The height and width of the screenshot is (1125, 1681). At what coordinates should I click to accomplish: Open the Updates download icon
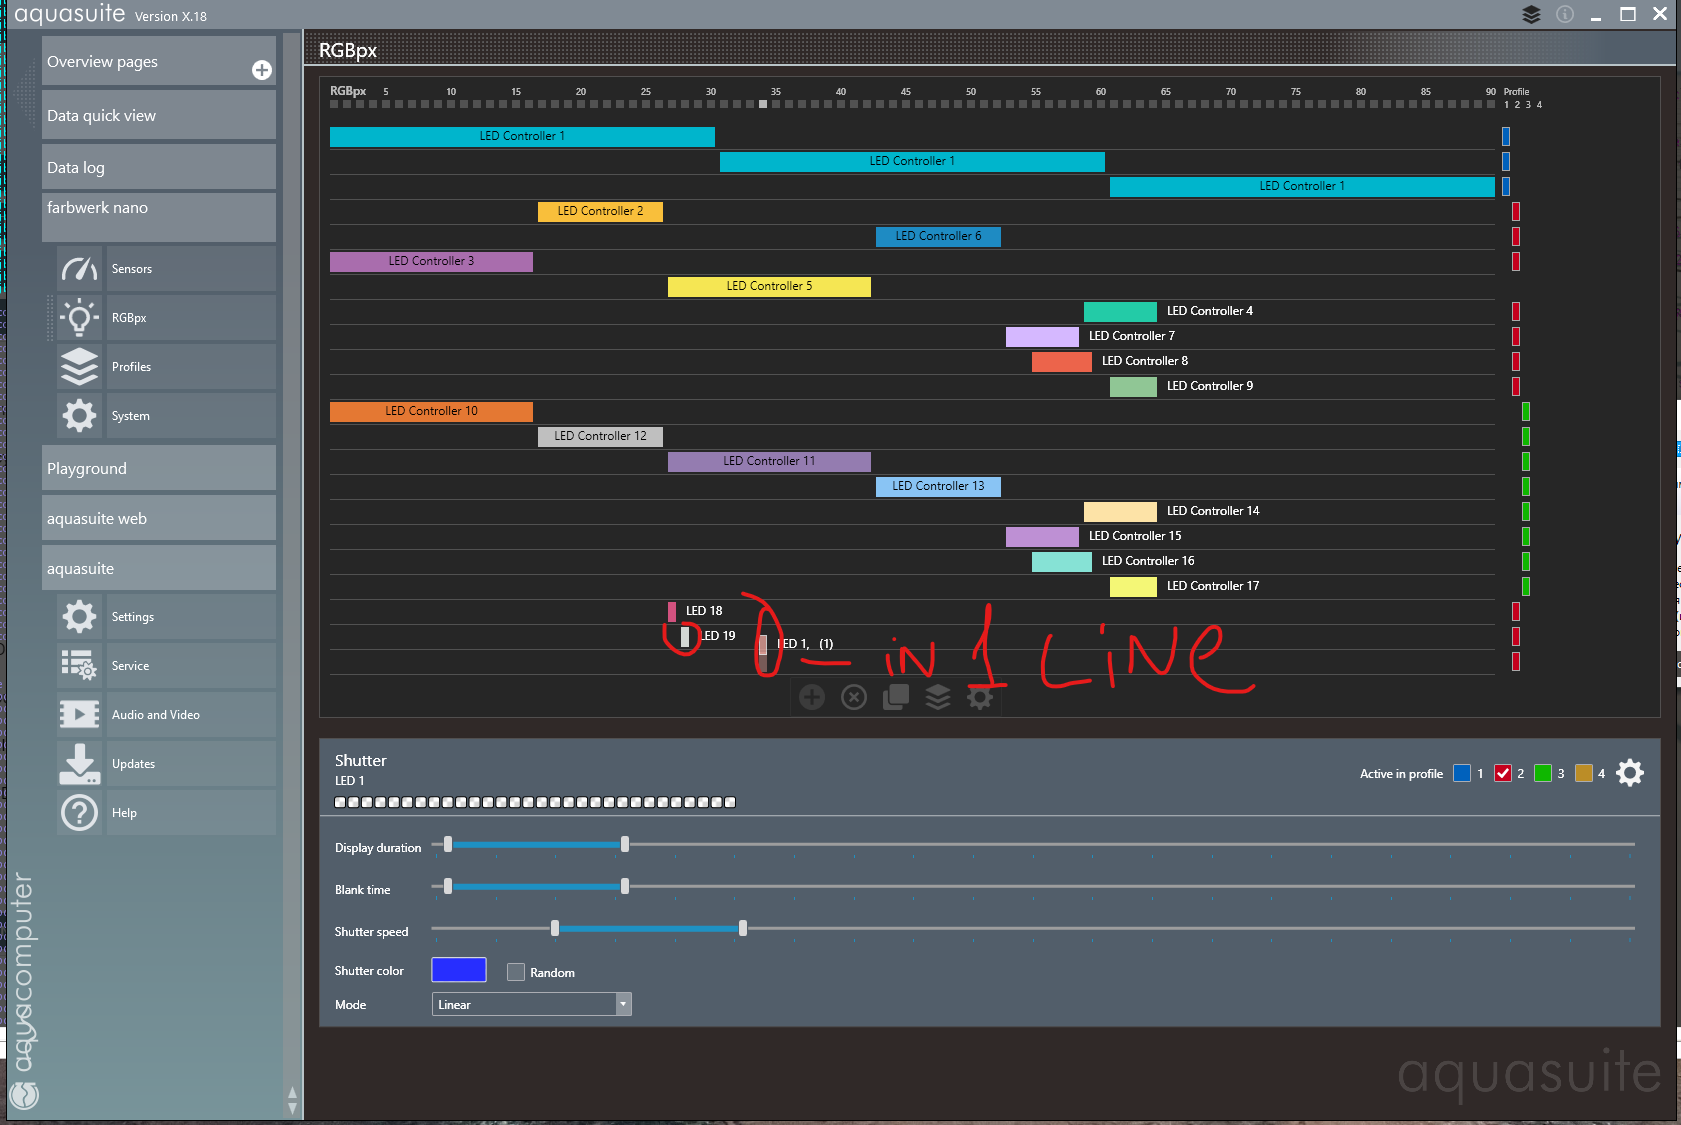click(x=80, y=764)
